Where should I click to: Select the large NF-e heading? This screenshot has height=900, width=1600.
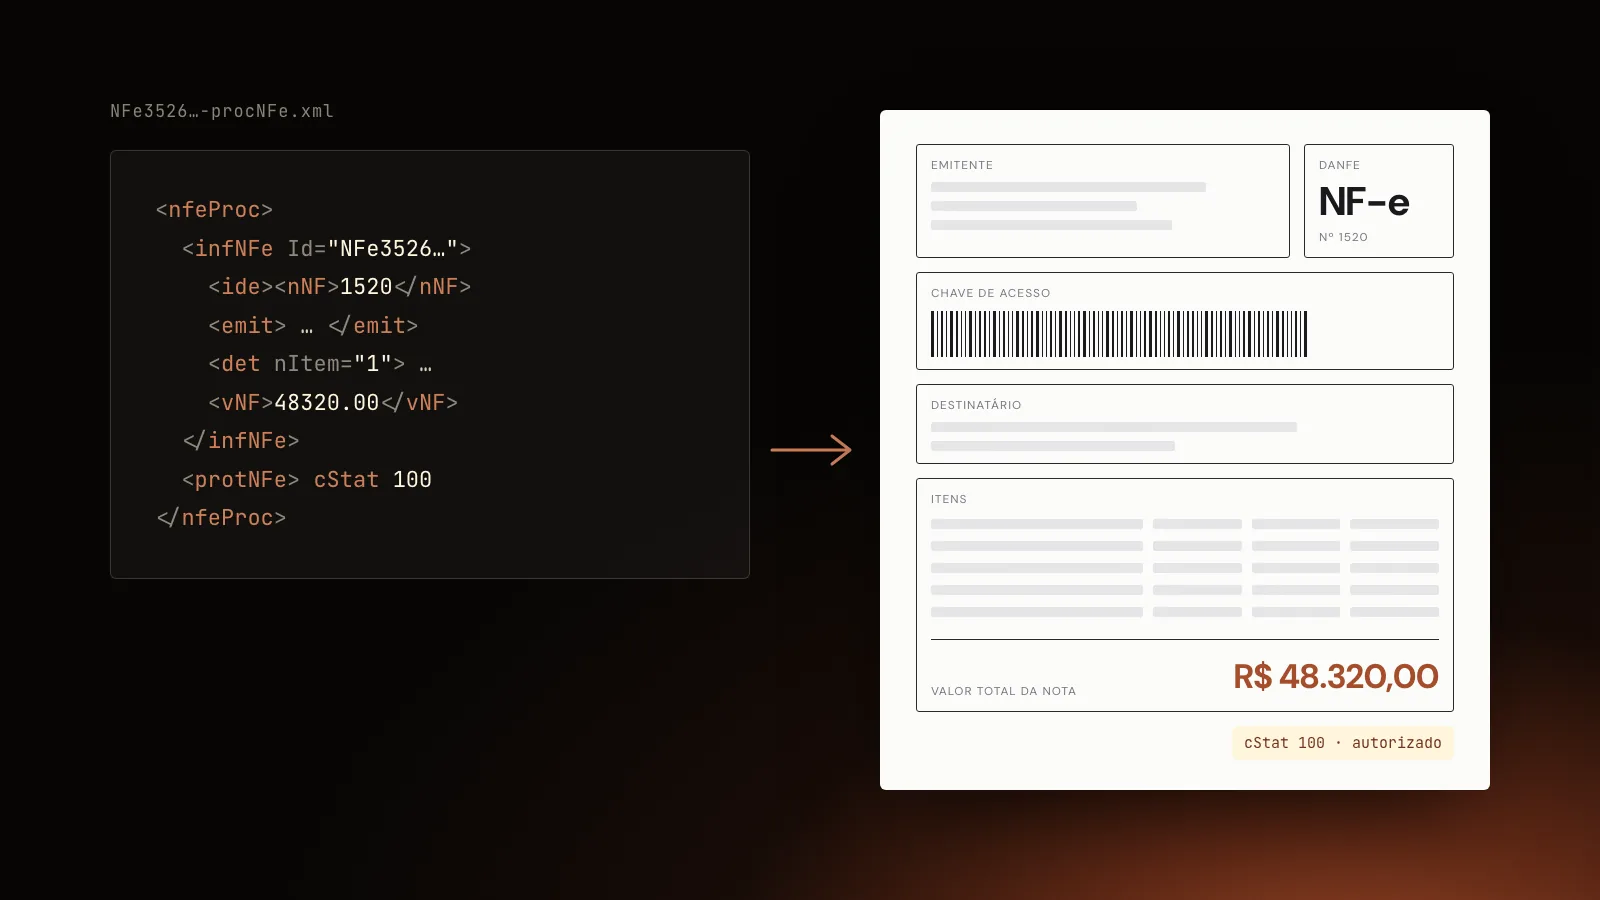click(1364, 202)
